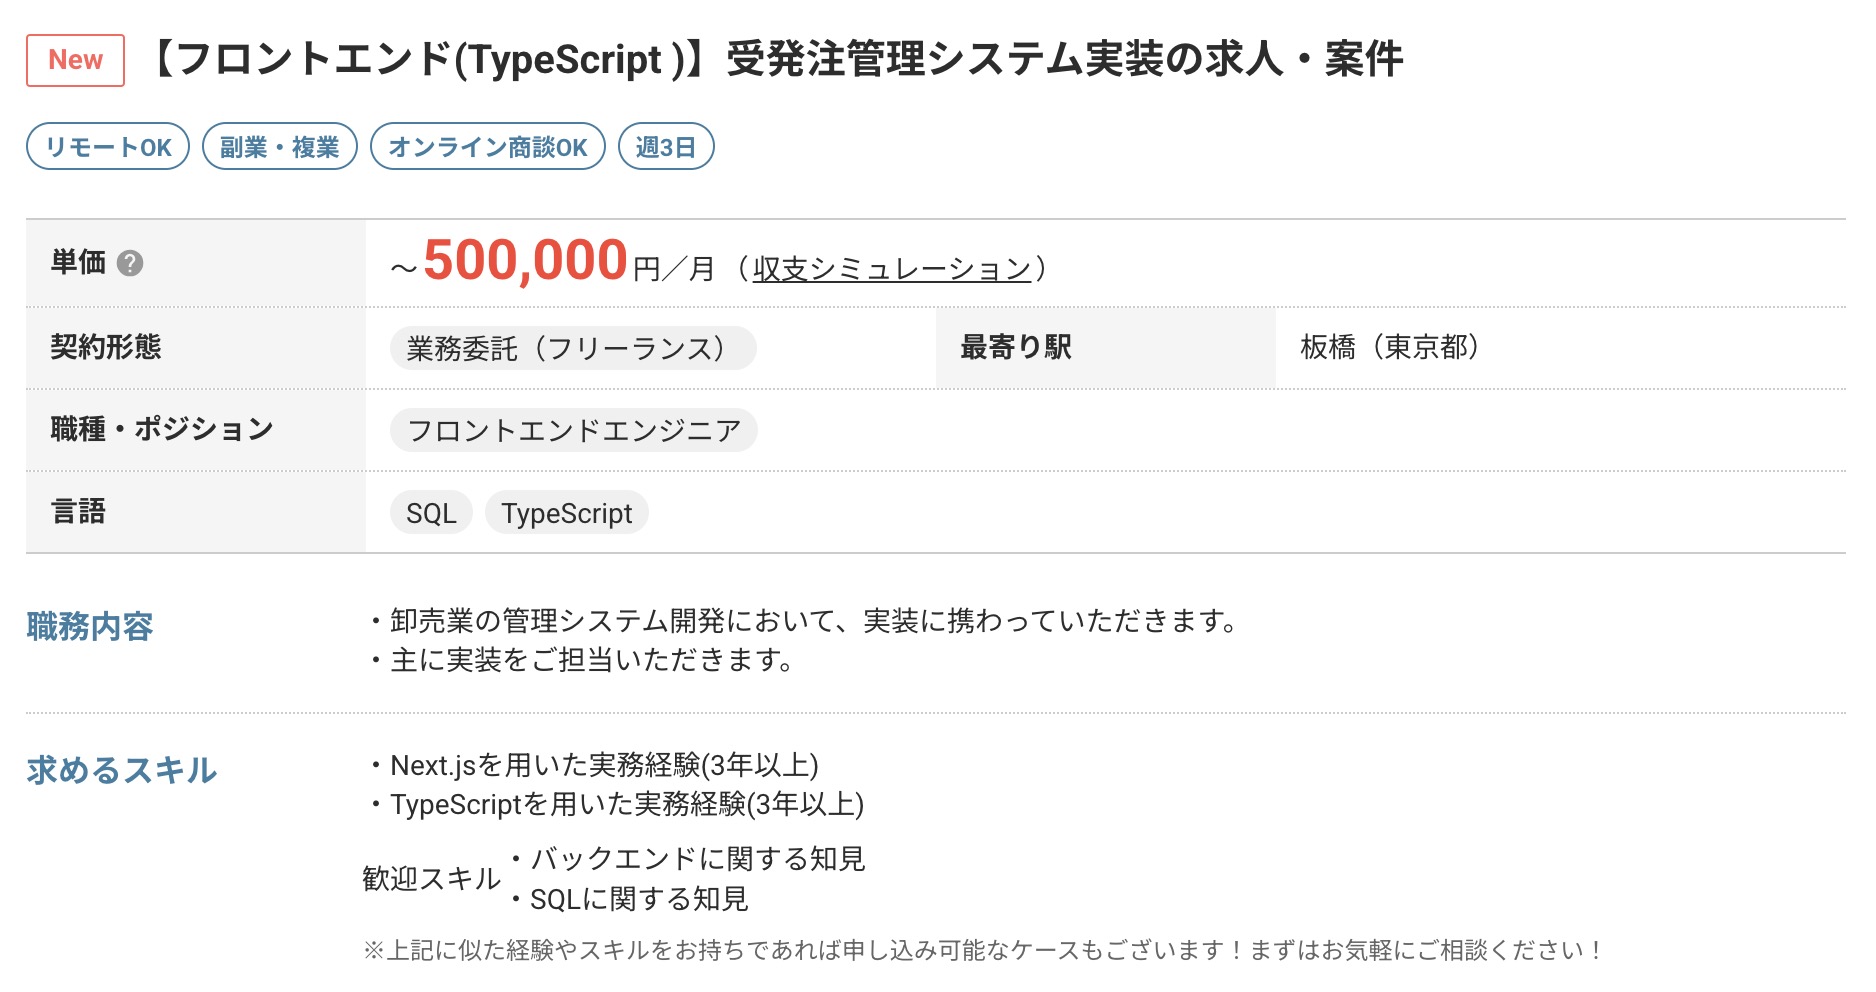Viewport: 1876px width, 992px height.
Task: Open the job title heading about 受発注管理システム
Action: pos(774,59)
